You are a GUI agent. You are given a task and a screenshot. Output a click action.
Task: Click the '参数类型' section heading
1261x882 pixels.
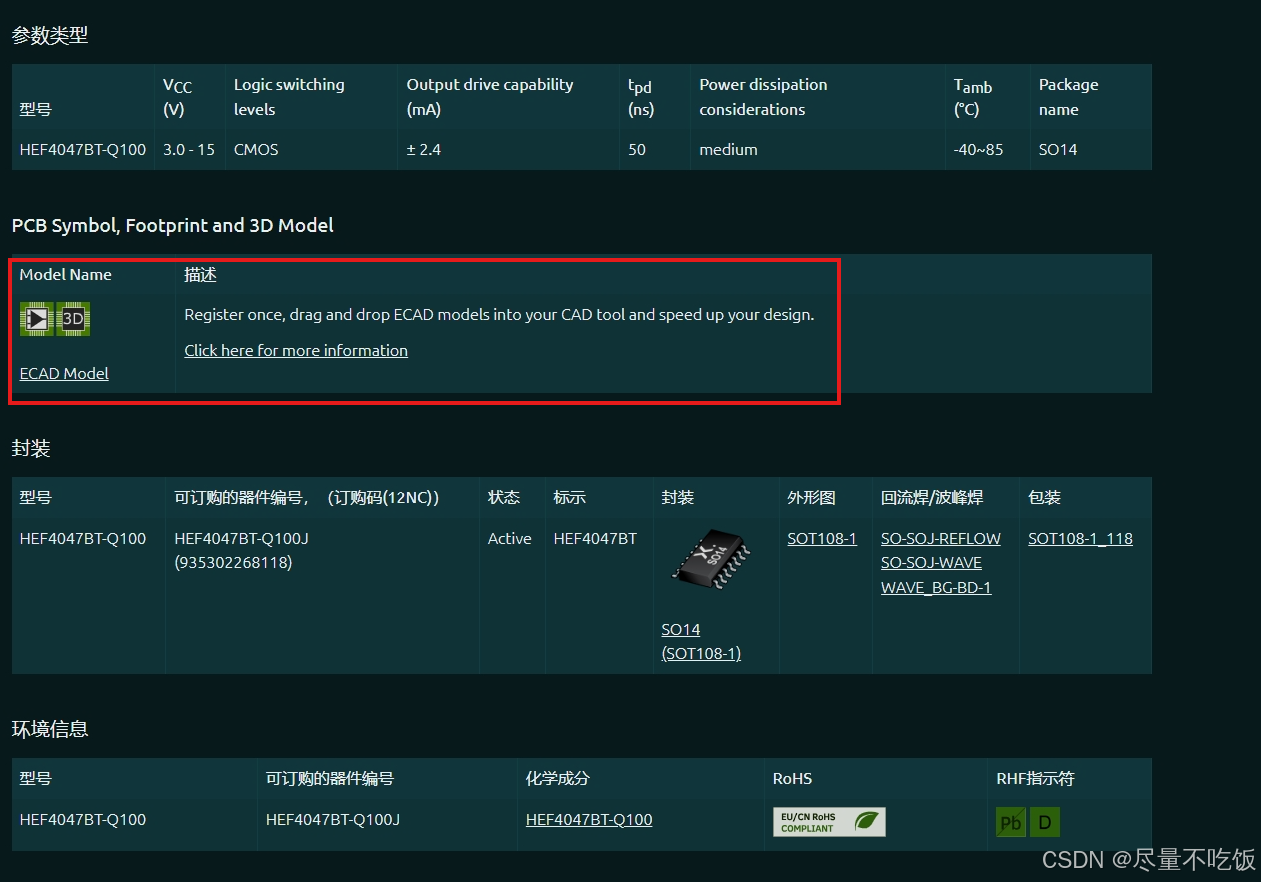click(50, 35)
